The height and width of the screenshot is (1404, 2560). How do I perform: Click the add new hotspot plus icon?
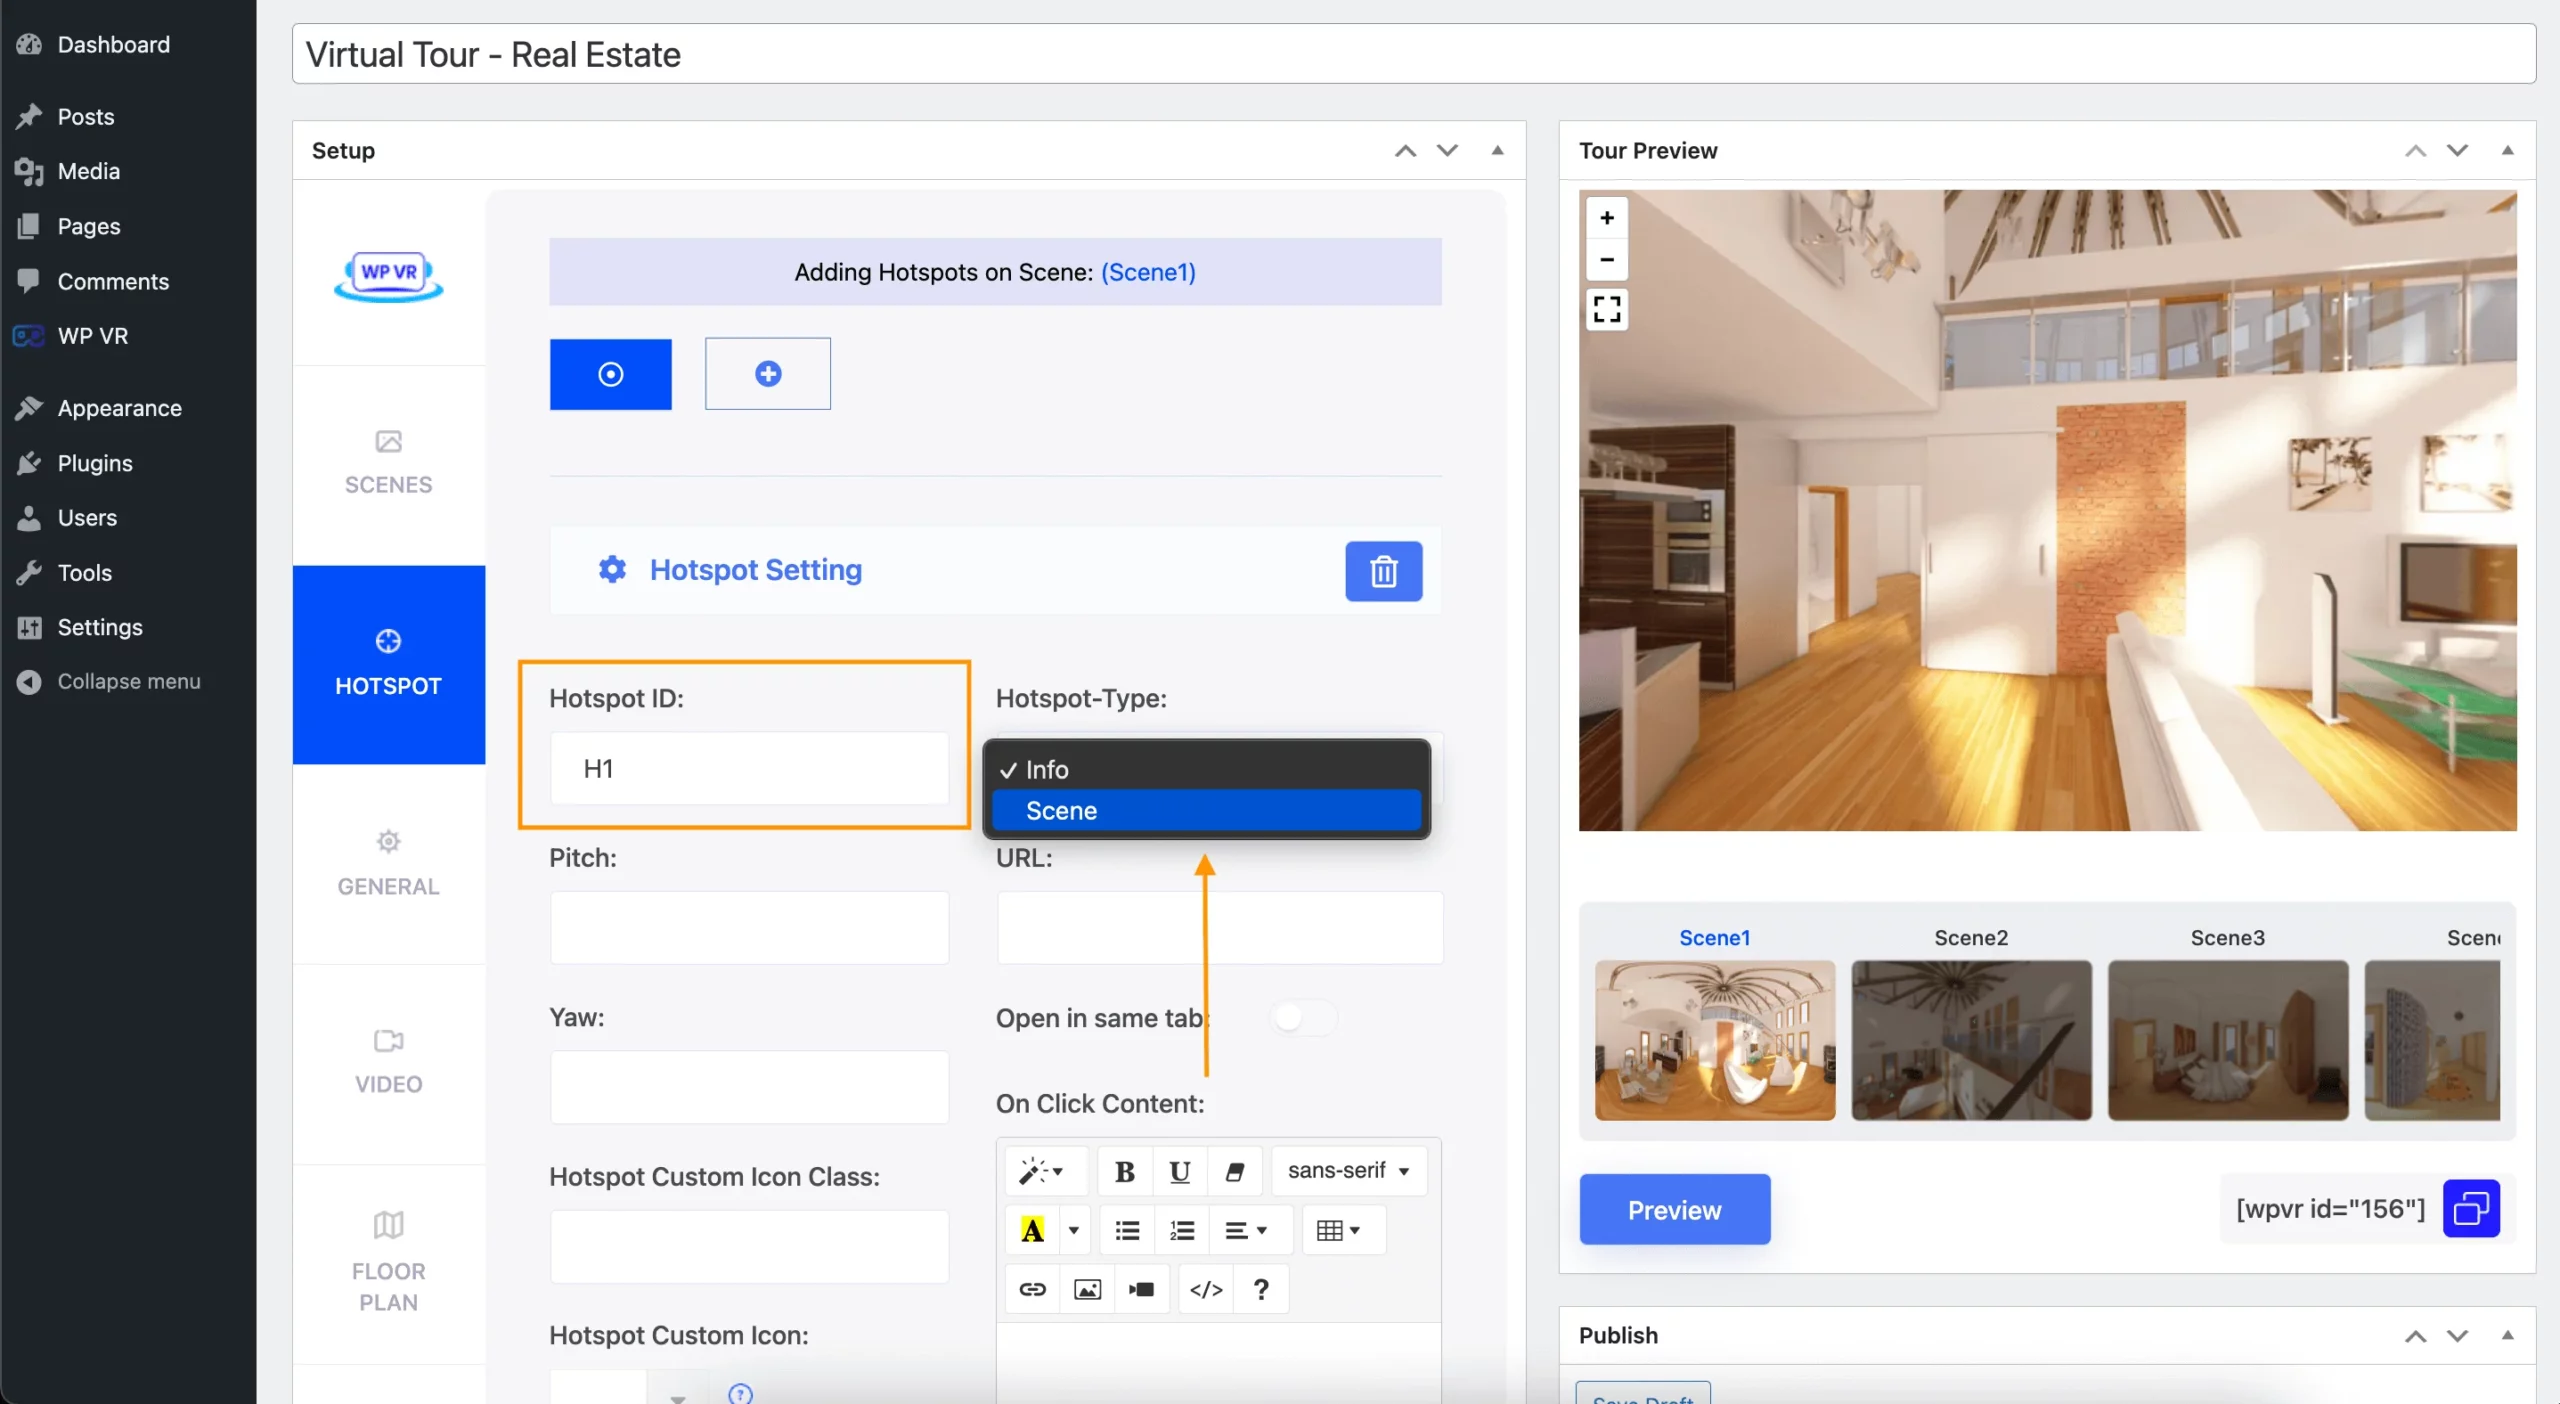(767, 373)
